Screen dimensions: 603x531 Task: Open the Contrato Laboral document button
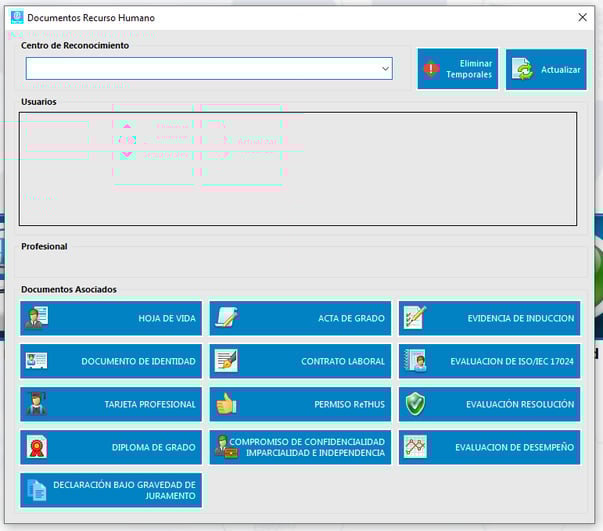300,361
